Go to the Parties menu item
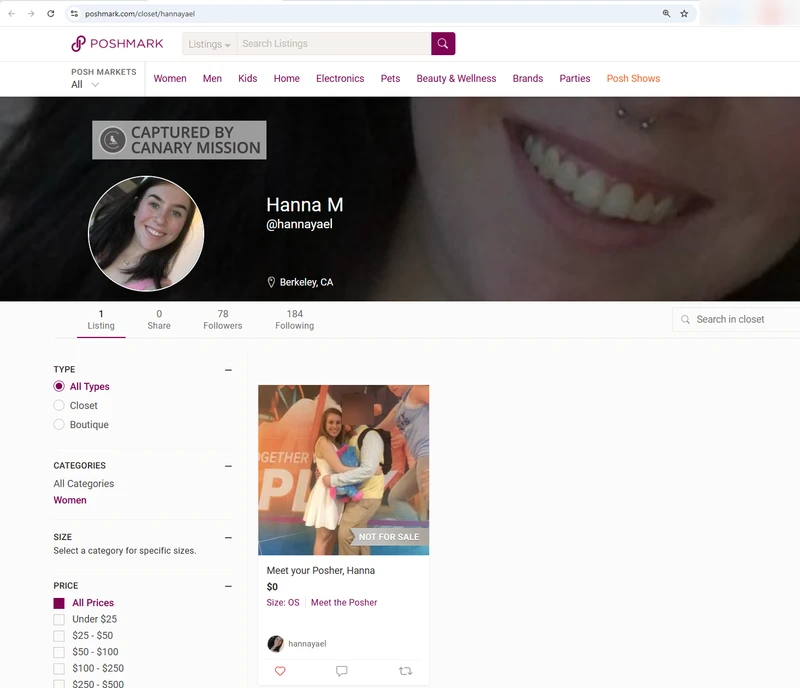Image resolution: width=800 pixels, height=688 pixels. [x=574, y=79]
